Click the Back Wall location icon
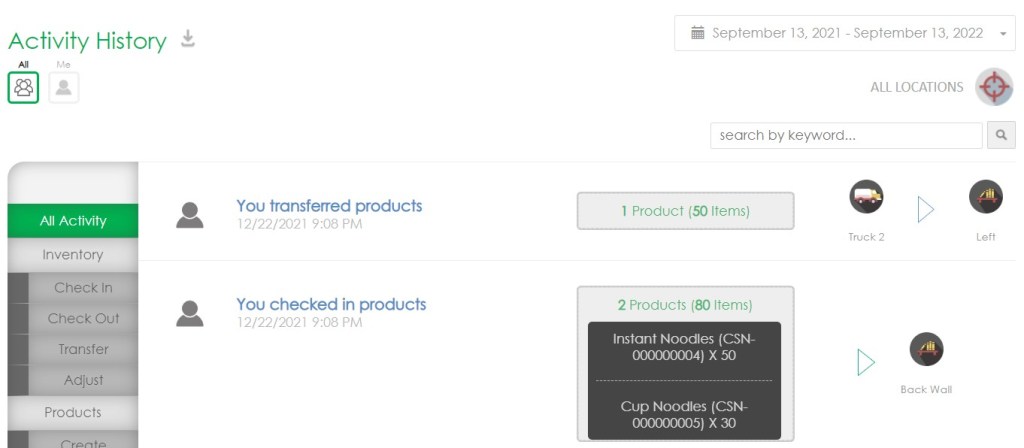 (926, 350)
